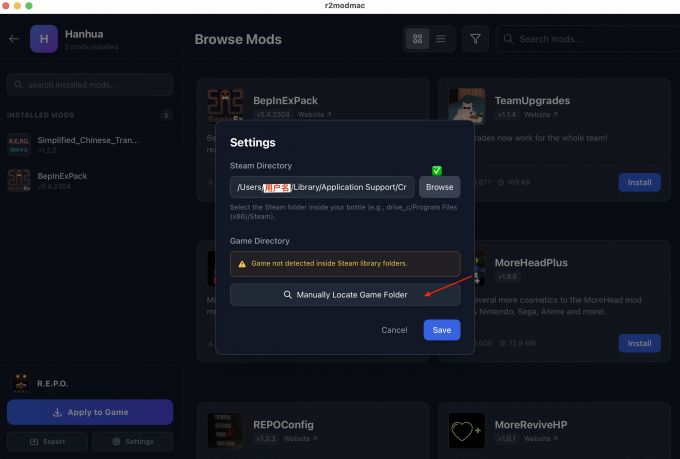The image size is (680, 459).
Task: Open the TeamUpgrades Website link
Action: coord(540,115)
